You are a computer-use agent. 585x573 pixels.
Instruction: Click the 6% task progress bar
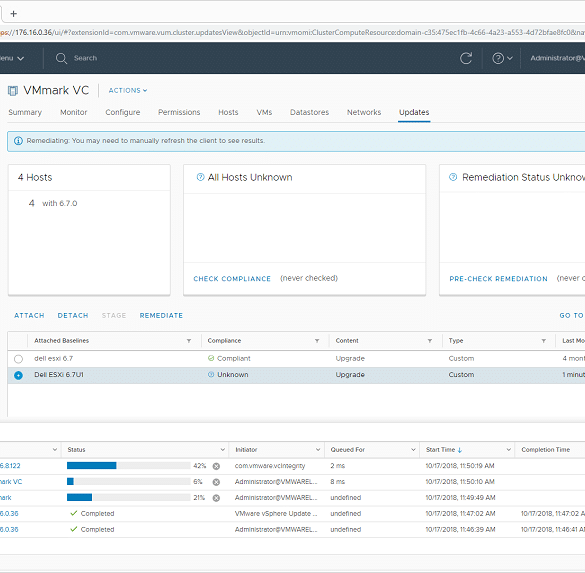coord(129,482)
